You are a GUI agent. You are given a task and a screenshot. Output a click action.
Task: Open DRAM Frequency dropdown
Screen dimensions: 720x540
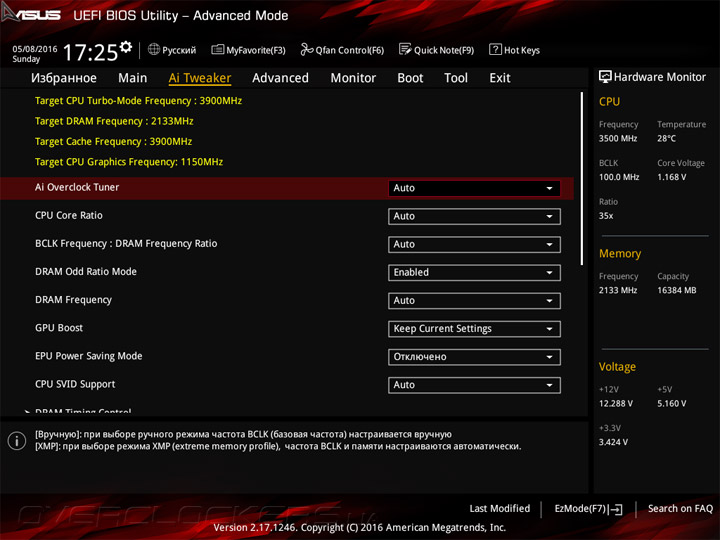(474, 301)
